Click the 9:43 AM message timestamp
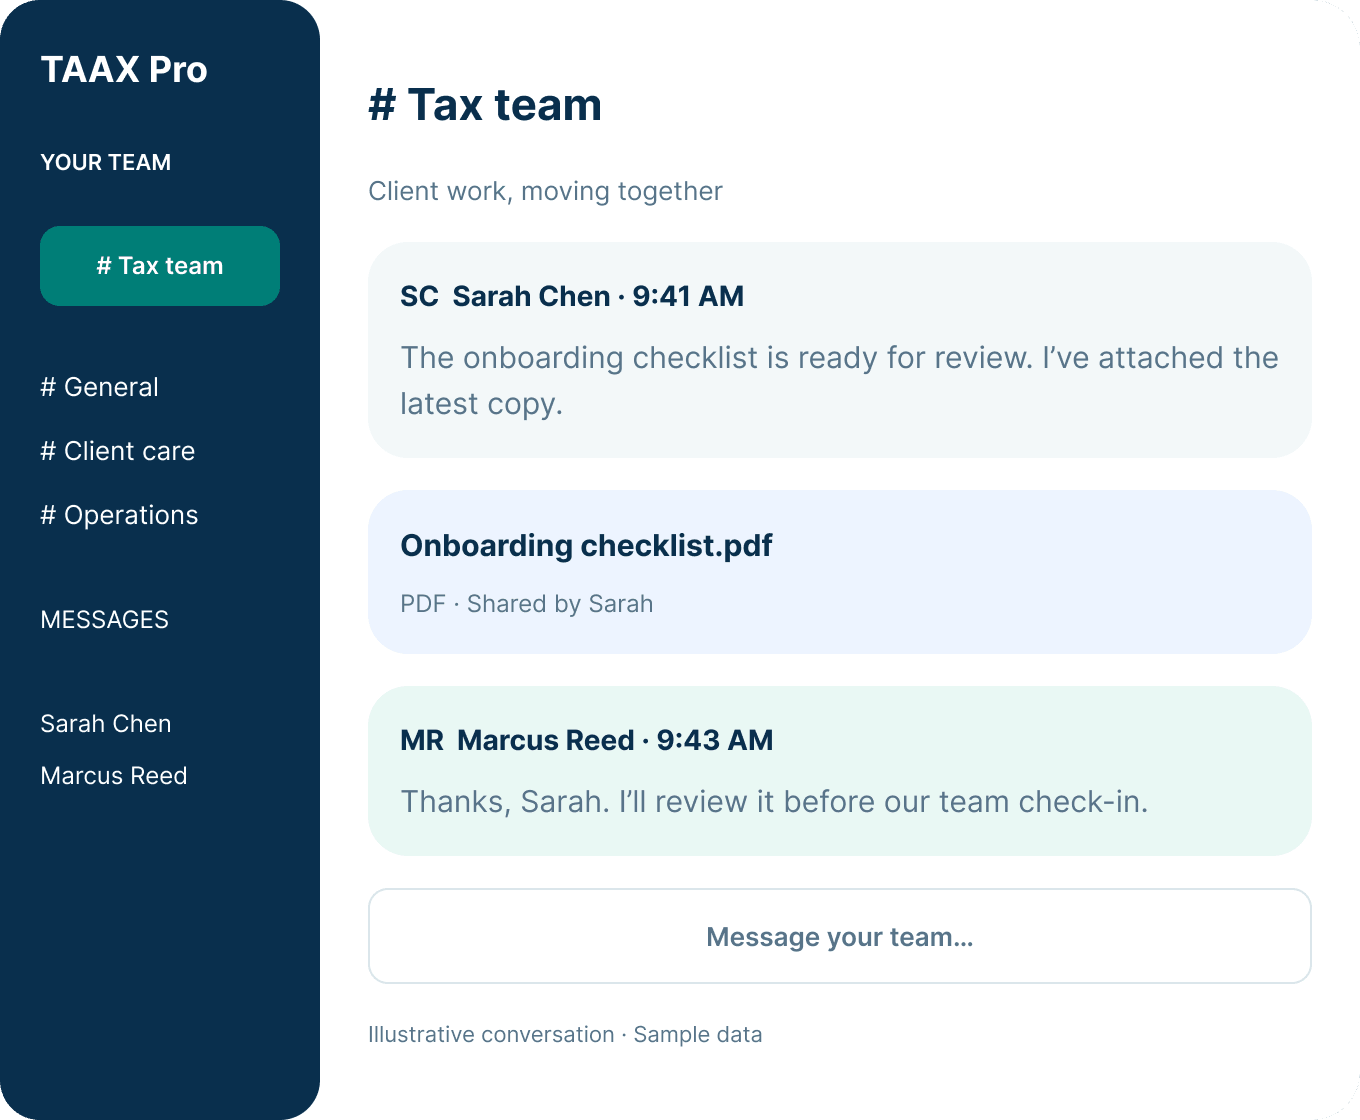This screenshot has height=1120, width=1360. click(715, 740)
